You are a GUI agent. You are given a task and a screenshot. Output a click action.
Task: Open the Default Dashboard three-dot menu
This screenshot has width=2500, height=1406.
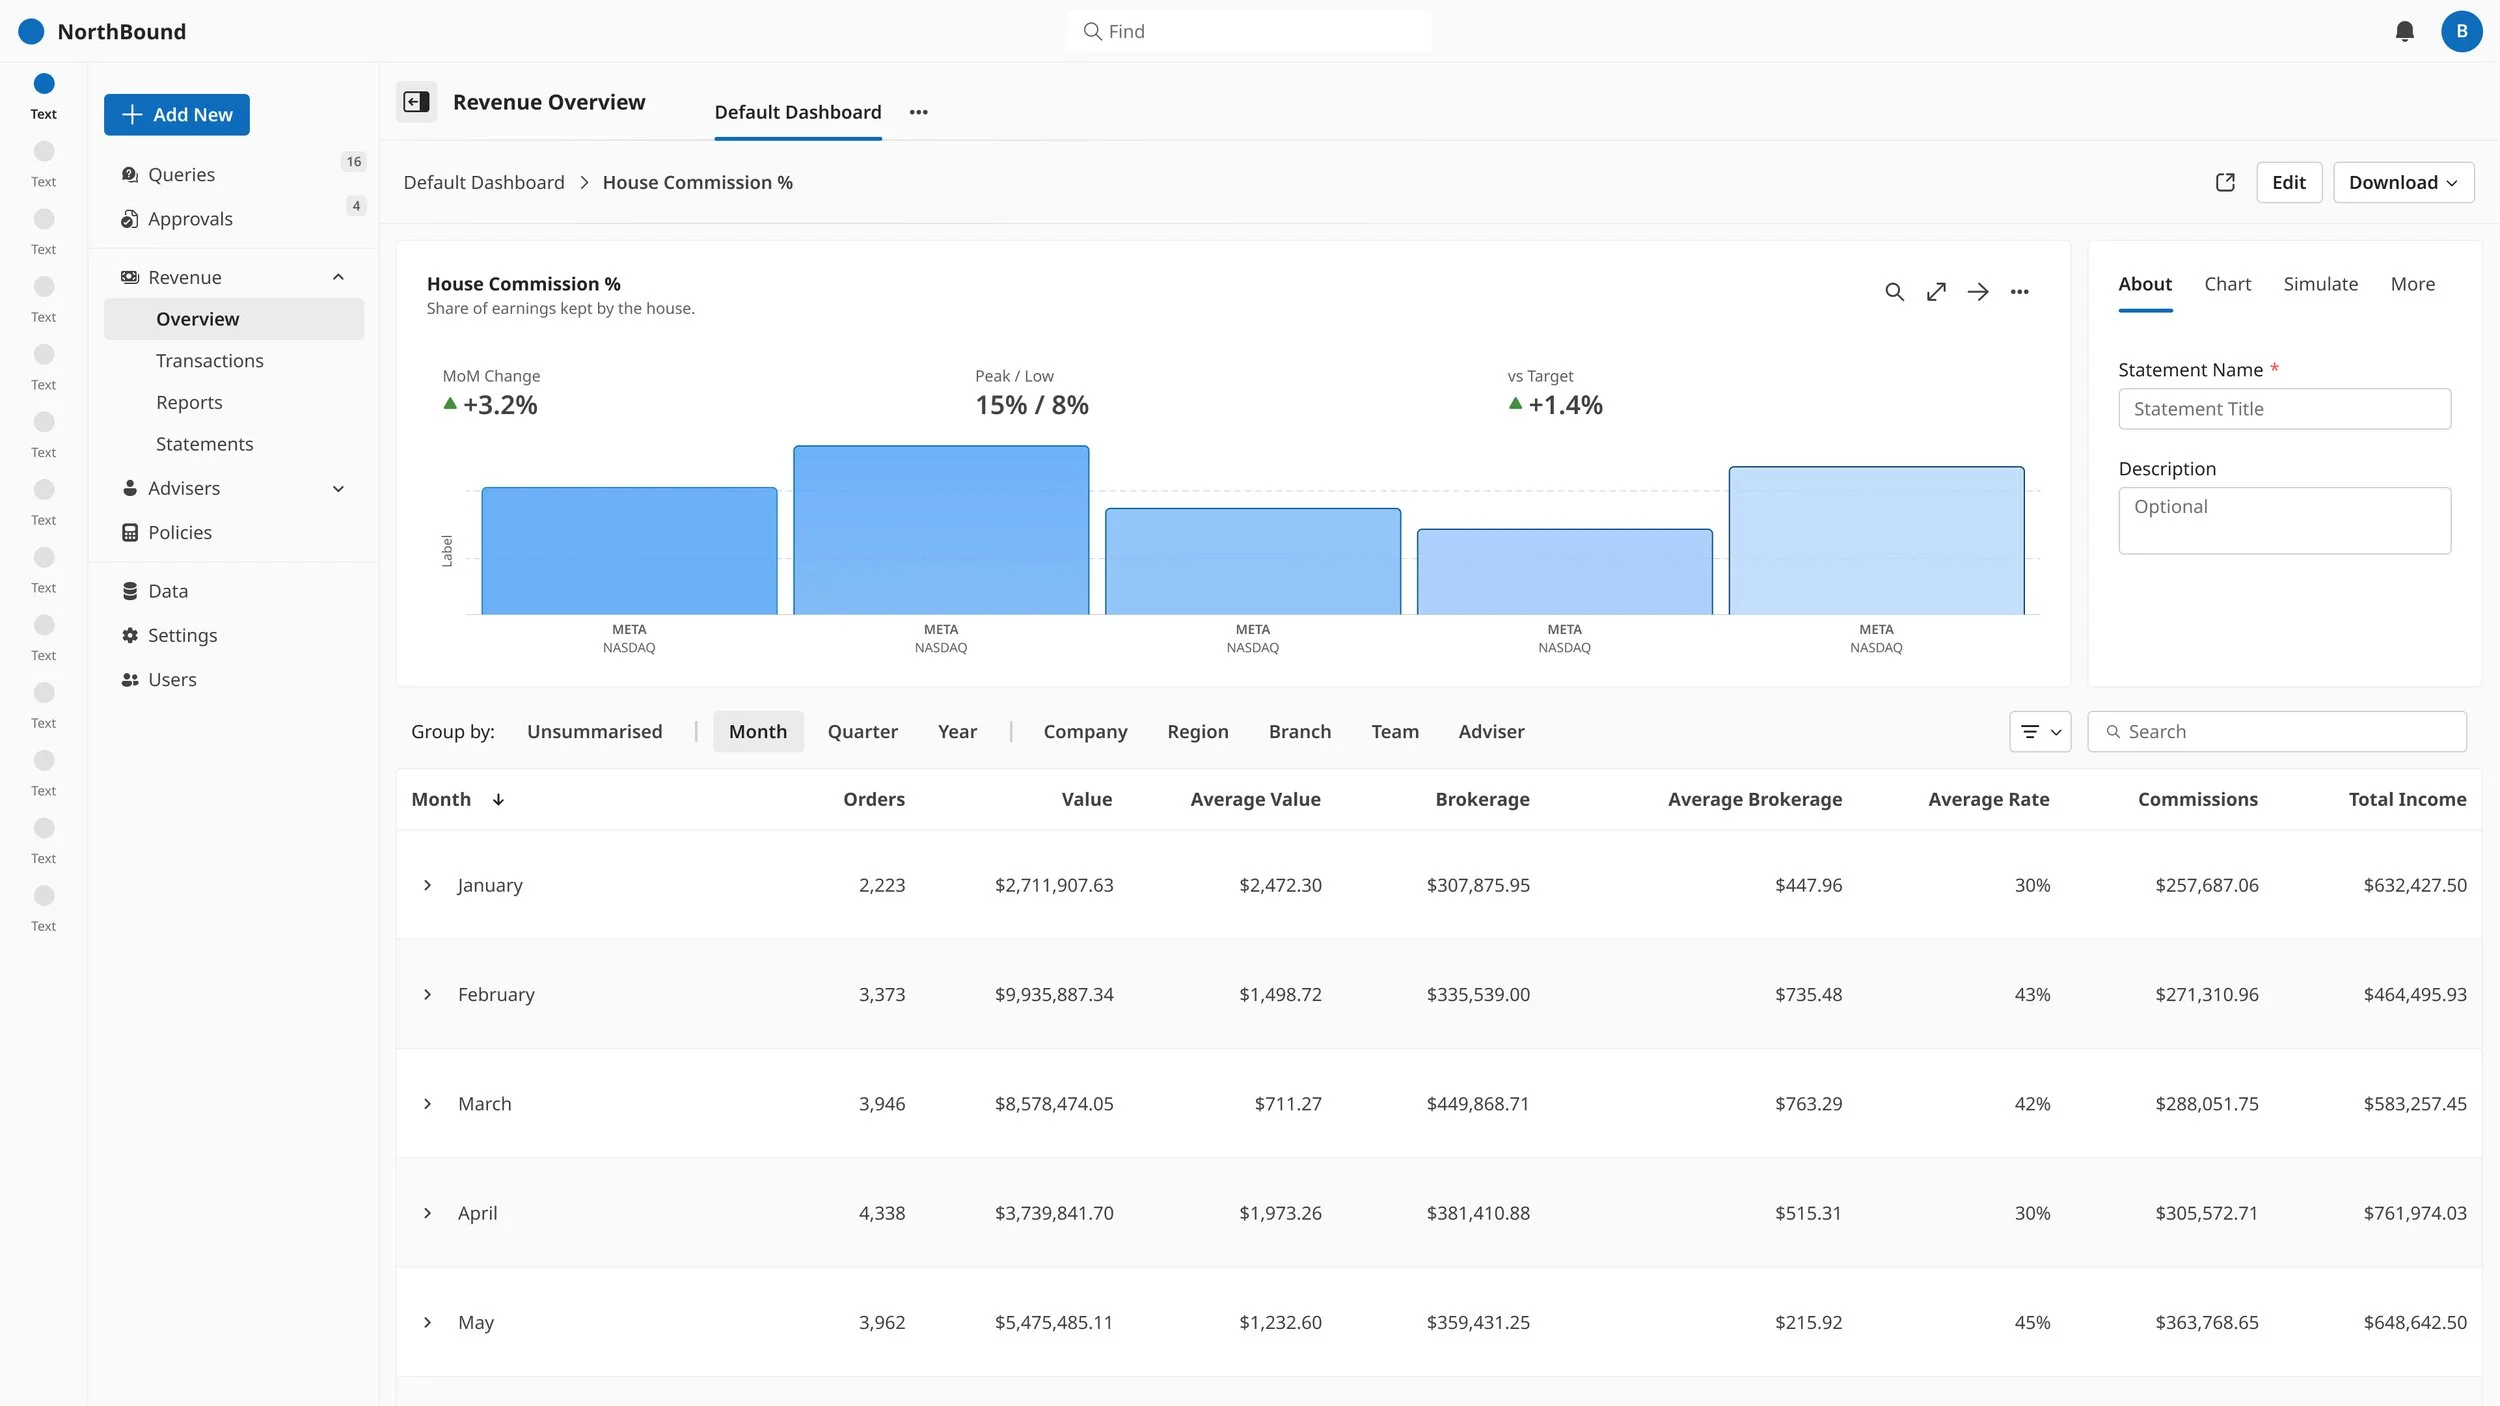point(918,112)
